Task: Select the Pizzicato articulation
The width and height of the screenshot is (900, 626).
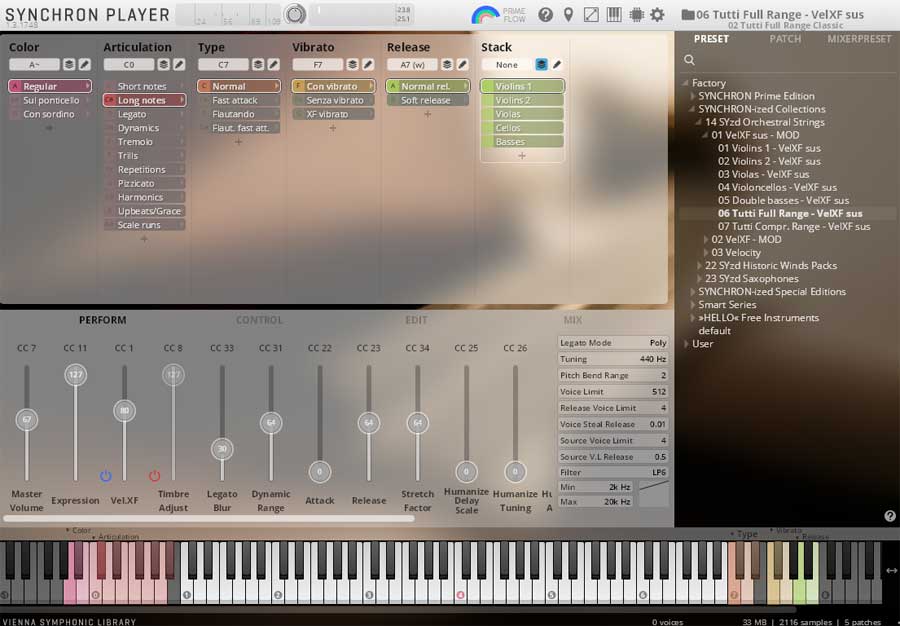Action: [145, 184]
